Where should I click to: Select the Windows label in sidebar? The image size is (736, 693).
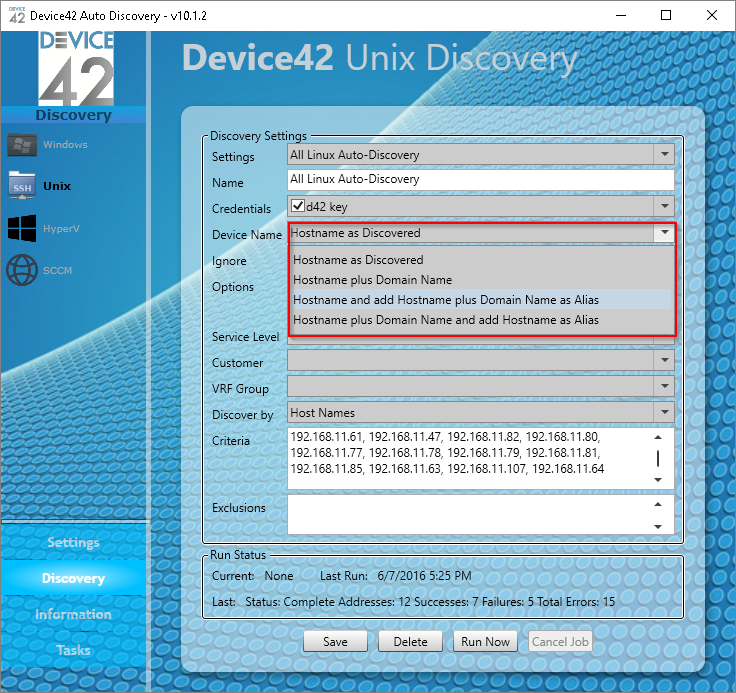65,145
